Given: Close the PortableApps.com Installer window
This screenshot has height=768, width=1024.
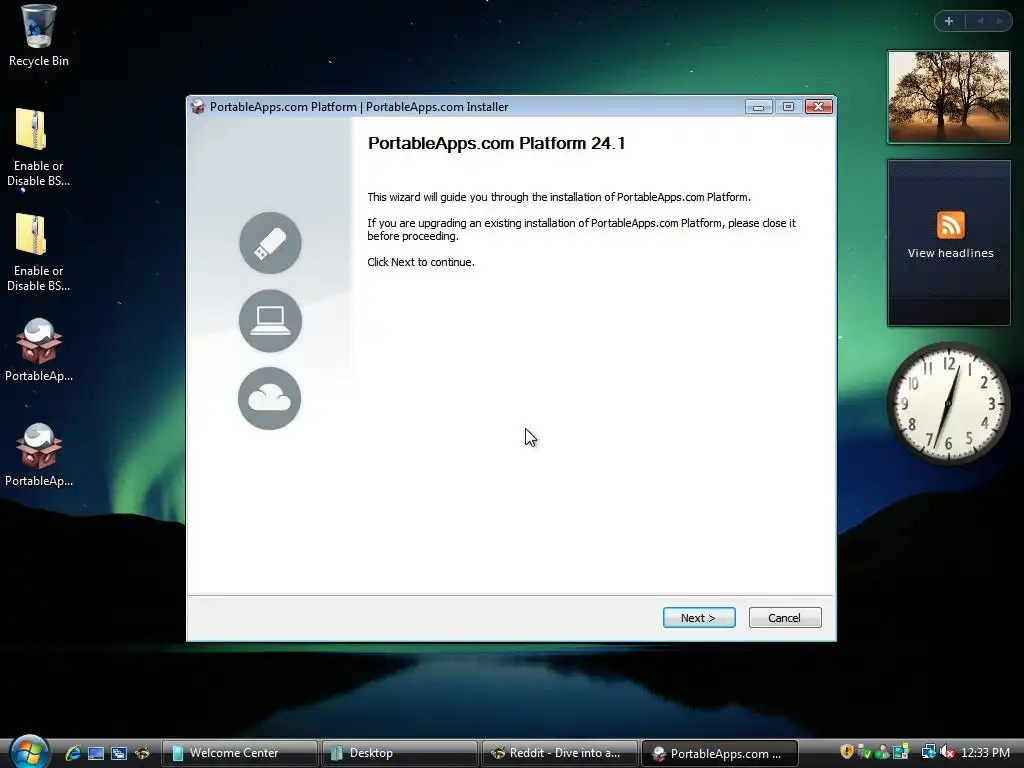Looking at the screenshot, I should coord(818,106).
